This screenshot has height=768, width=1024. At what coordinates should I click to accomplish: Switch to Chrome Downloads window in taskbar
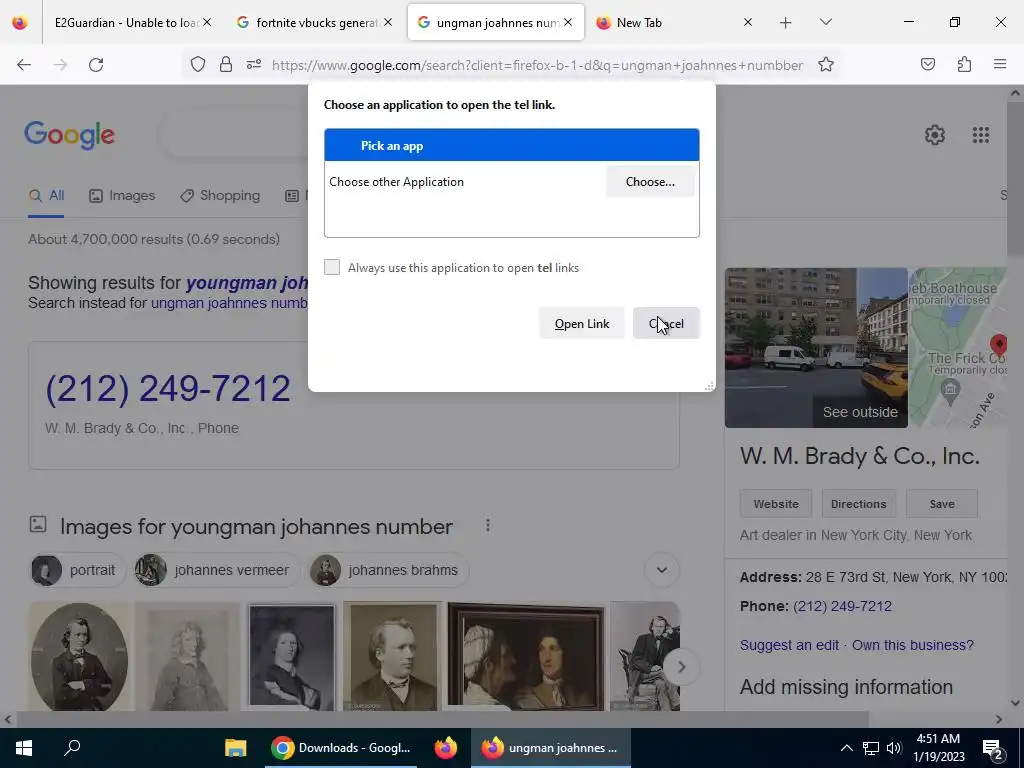[341, 748]
